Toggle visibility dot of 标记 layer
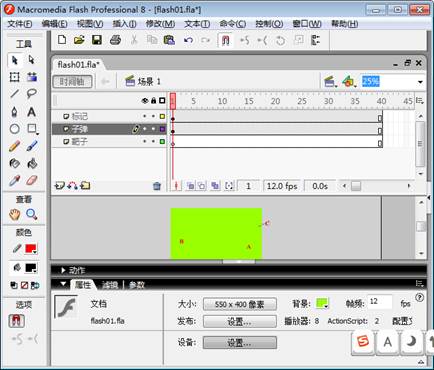Viewport: 434px width, 370px height. click(x=145, y=116)
